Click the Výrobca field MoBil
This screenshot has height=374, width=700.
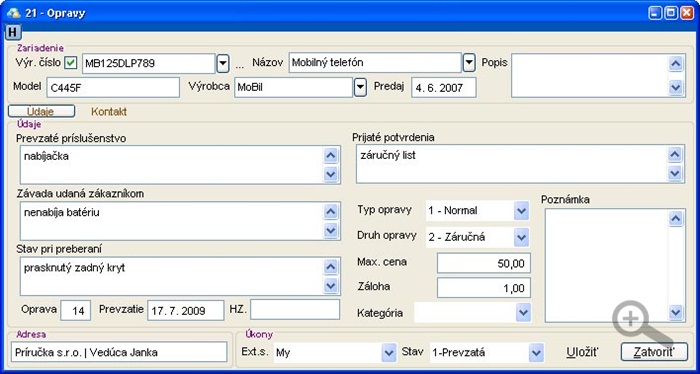(x=294, y=87)
